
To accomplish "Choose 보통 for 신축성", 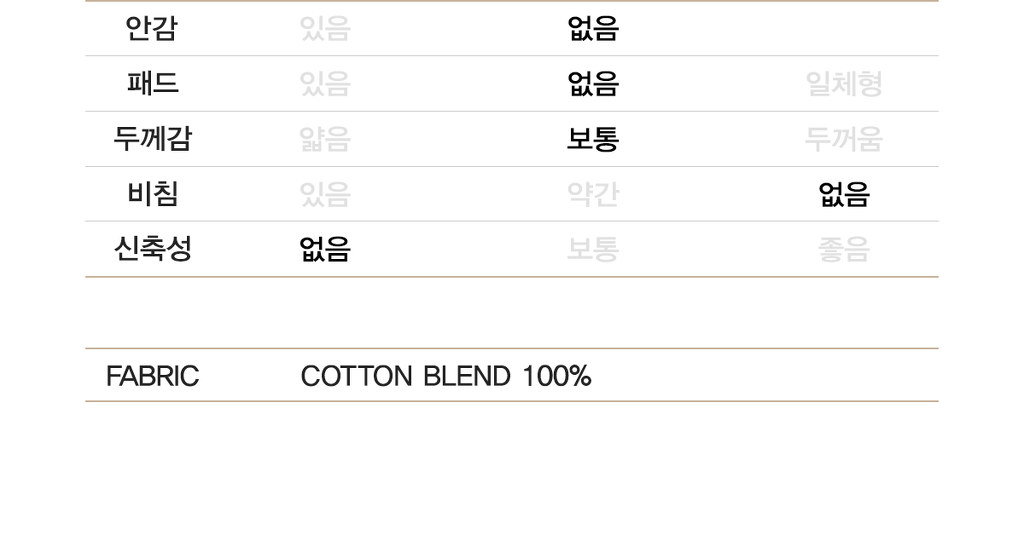I will point(593,249).
